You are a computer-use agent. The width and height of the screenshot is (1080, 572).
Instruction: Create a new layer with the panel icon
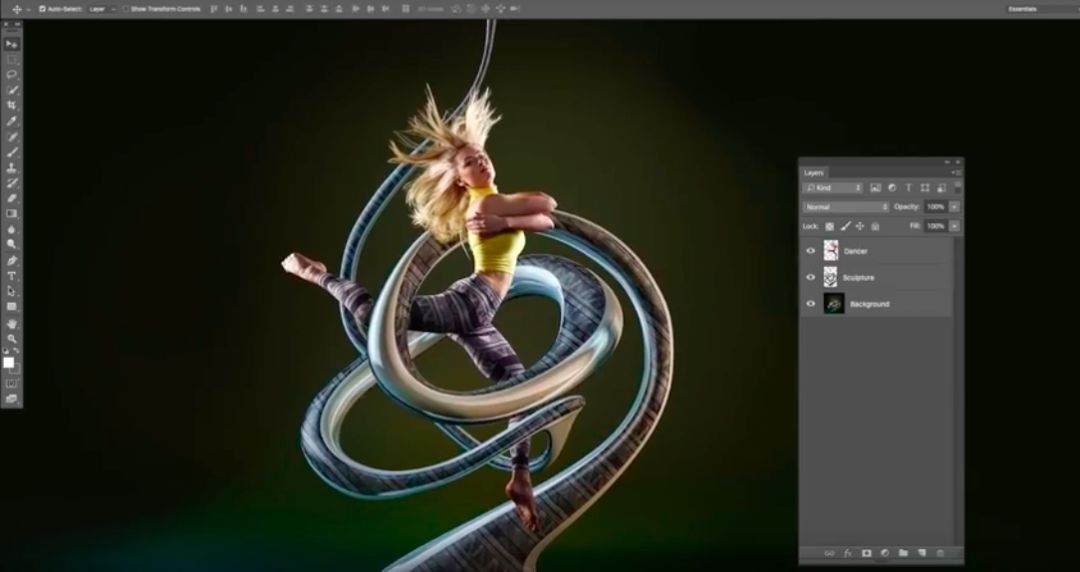coord(921,552)
